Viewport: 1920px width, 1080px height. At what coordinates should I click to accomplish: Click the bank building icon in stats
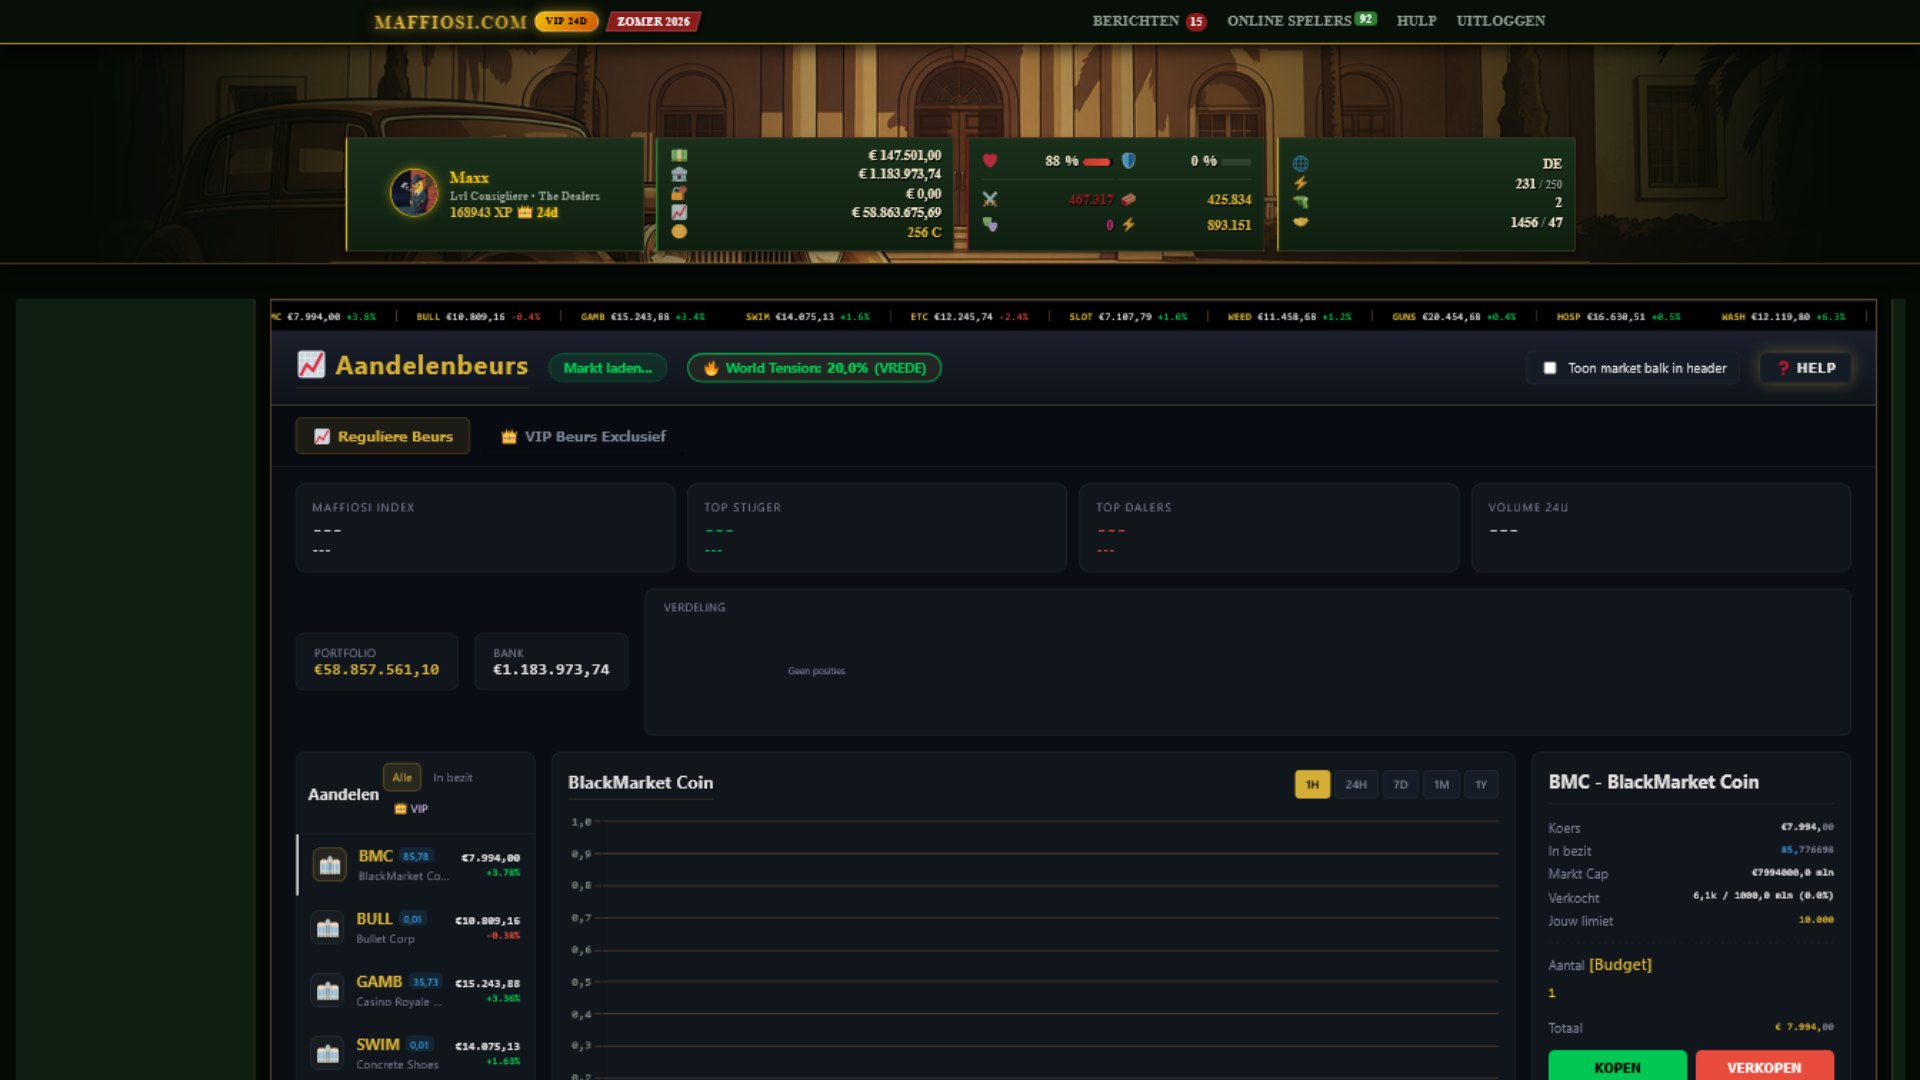[679, 174]
